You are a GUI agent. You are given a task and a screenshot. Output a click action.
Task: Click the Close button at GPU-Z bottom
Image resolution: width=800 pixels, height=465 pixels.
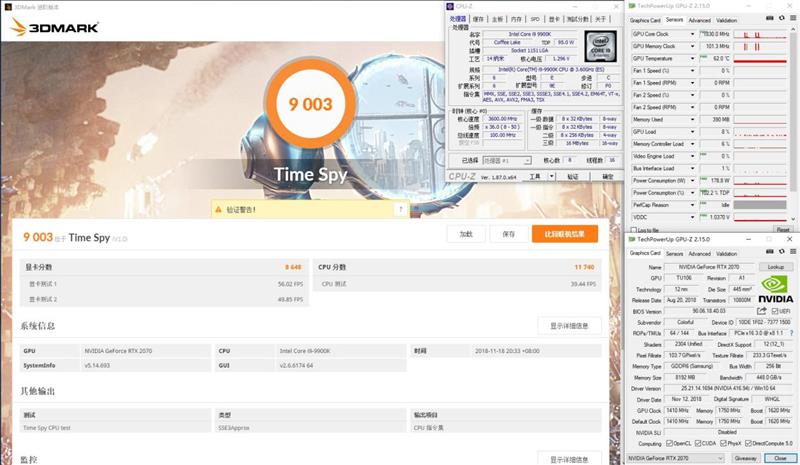[x=780, y=458]
